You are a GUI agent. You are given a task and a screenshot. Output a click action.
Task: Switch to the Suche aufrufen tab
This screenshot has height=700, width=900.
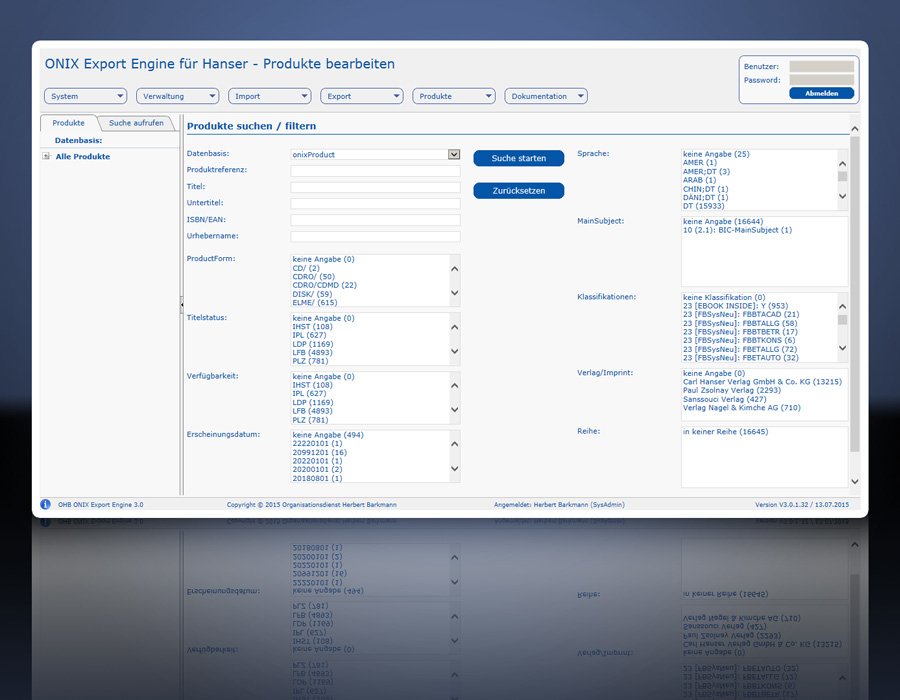click(x=136, y=123)
